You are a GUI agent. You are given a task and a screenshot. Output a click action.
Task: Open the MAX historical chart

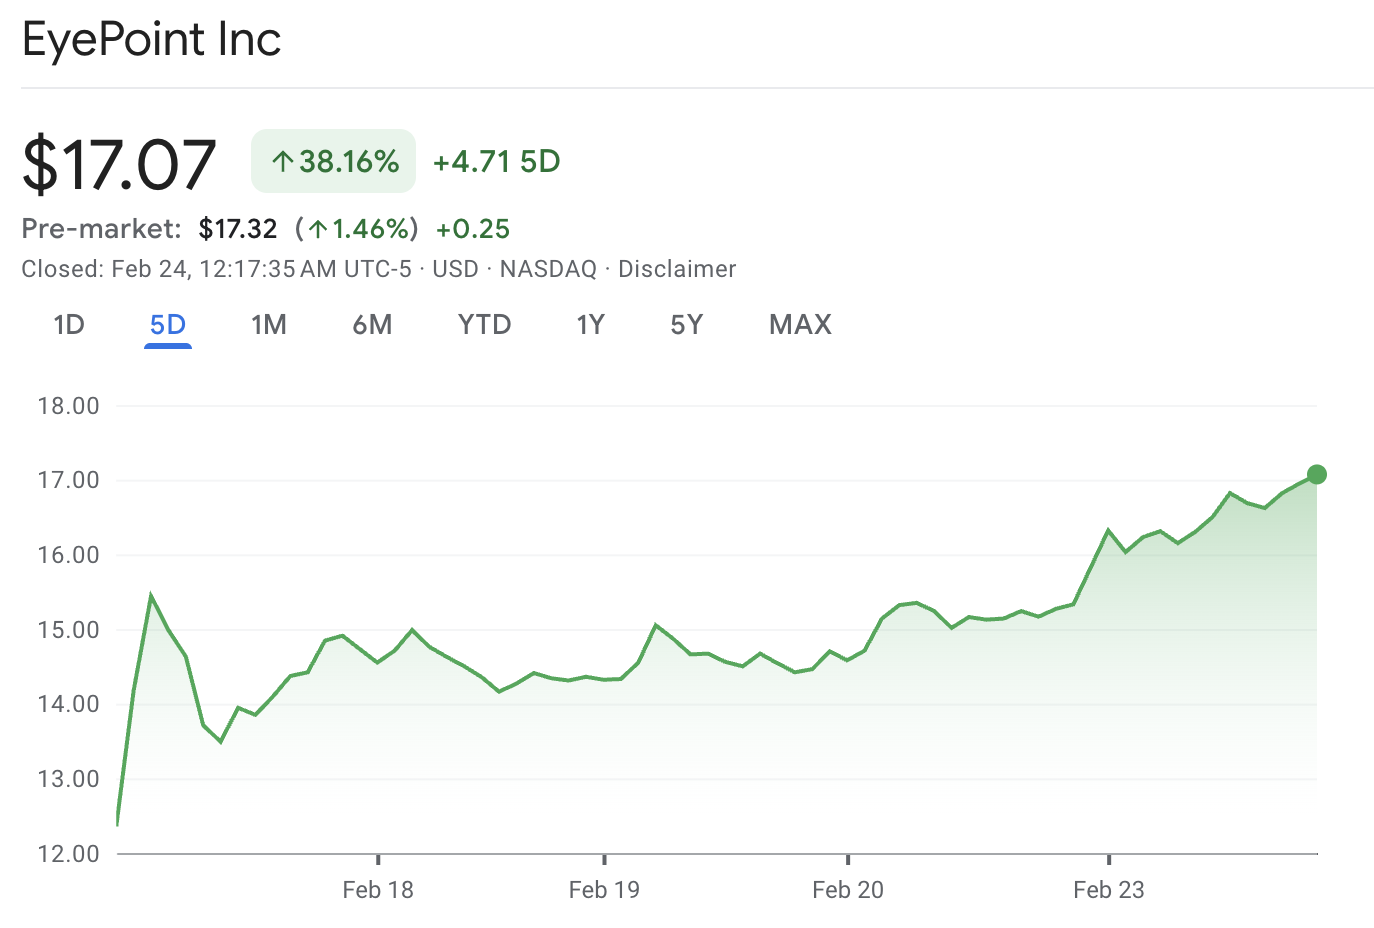pos(799,324)
